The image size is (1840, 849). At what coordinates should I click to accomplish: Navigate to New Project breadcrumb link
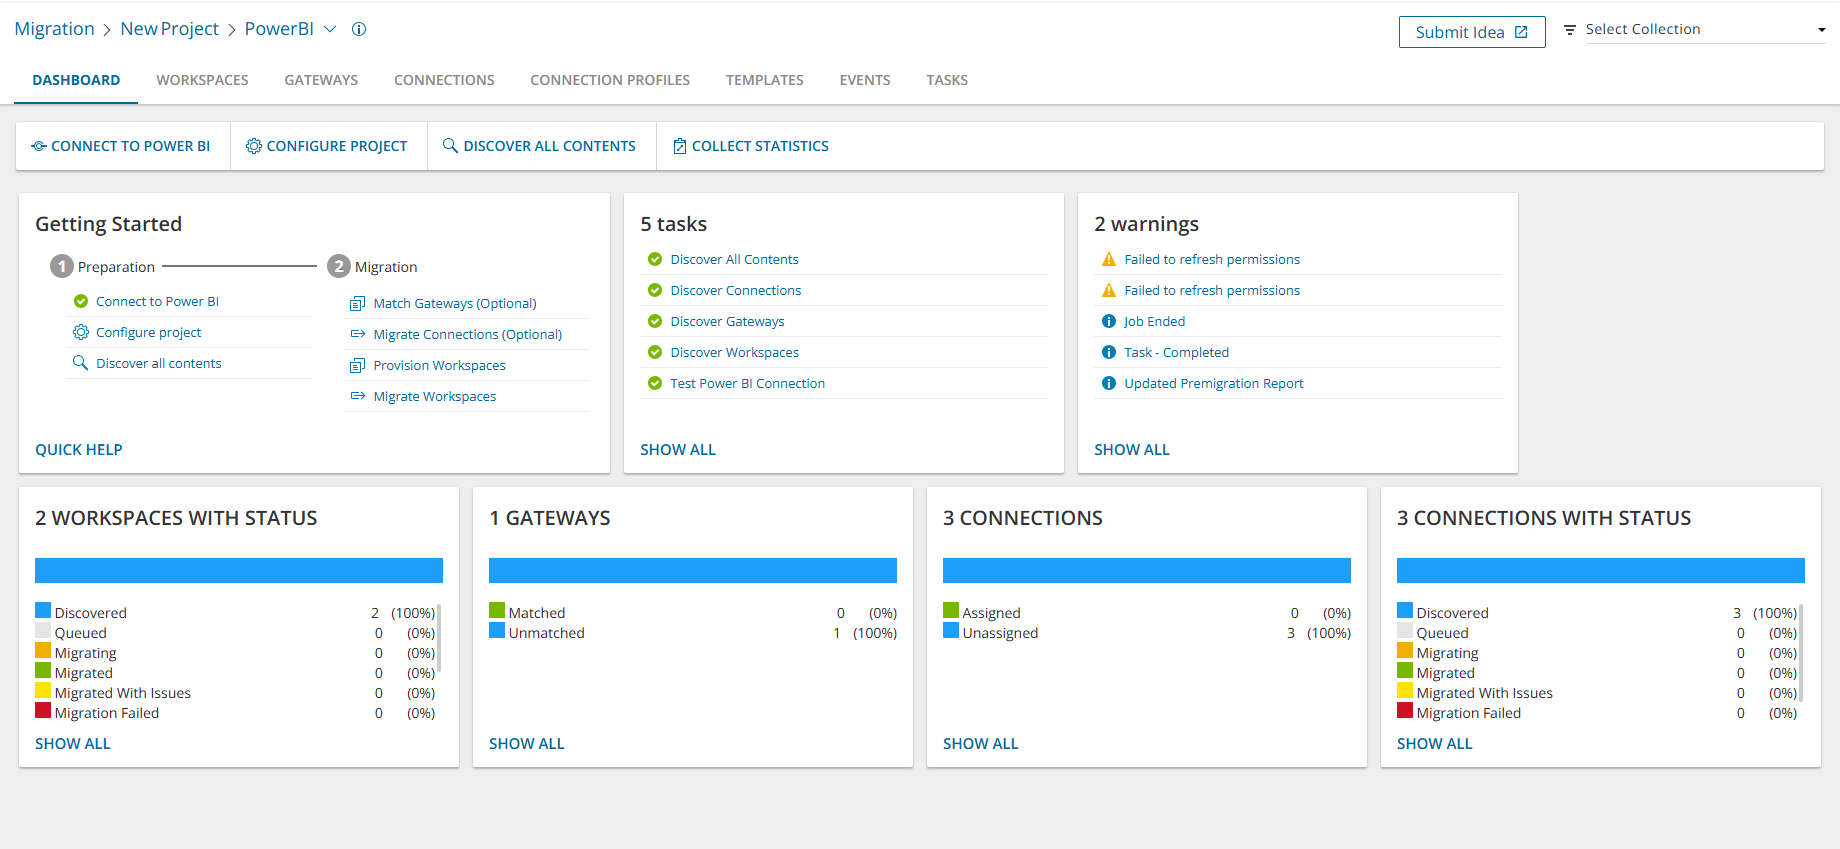tap(170, 29)
